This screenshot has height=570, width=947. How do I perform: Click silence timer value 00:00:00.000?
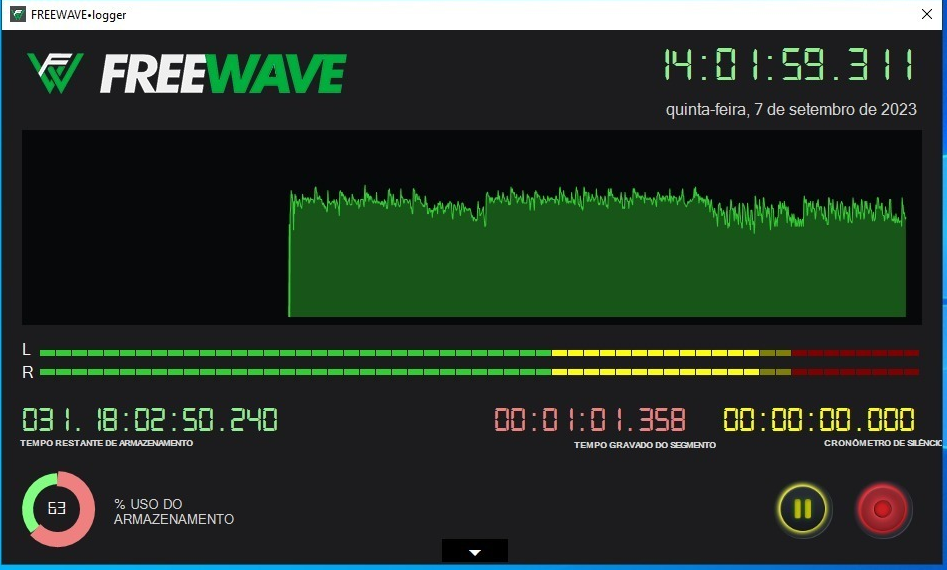[819, 420]
